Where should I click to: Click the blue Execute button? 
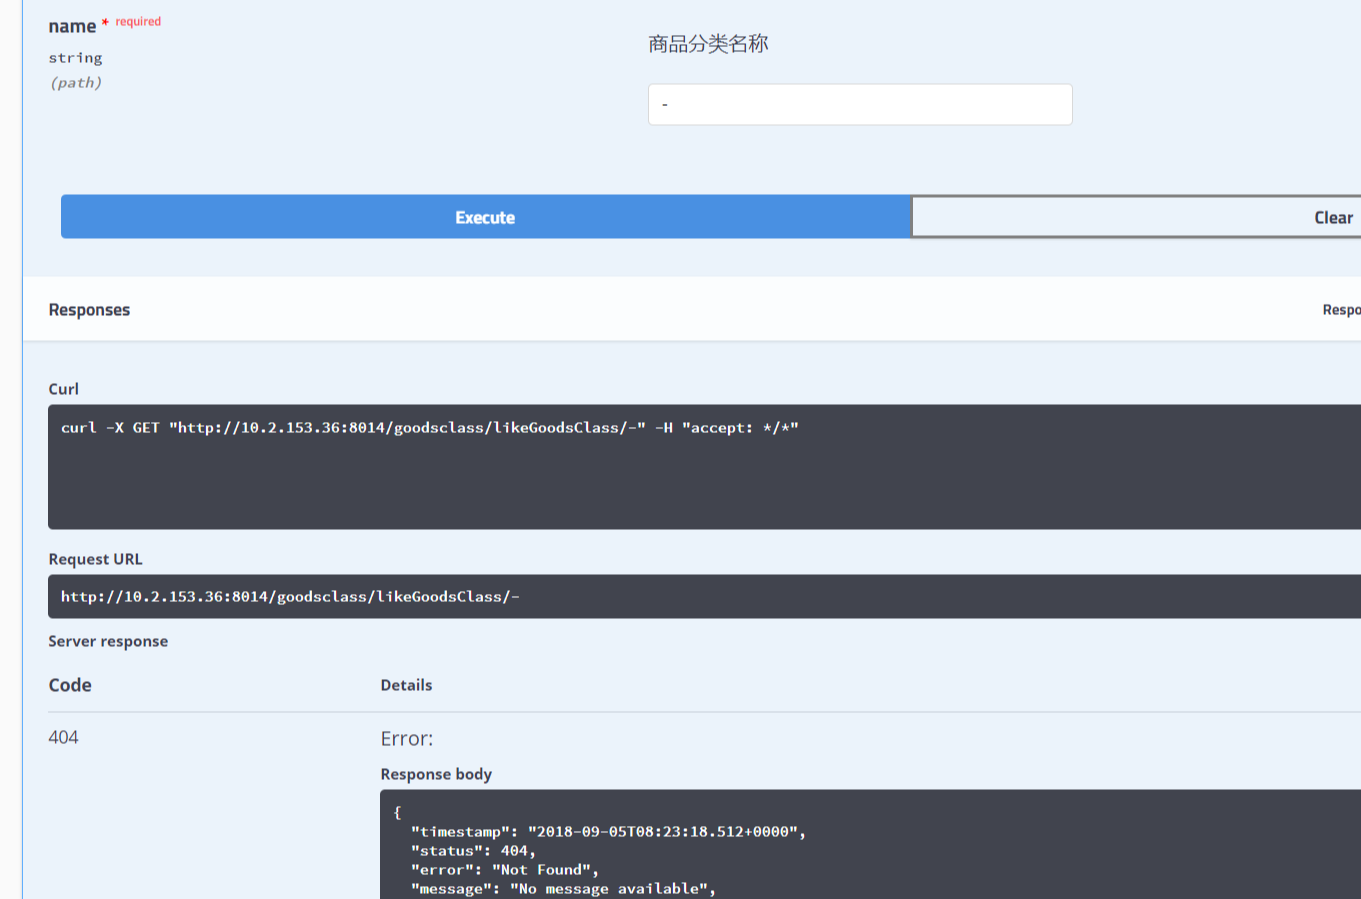485,216
